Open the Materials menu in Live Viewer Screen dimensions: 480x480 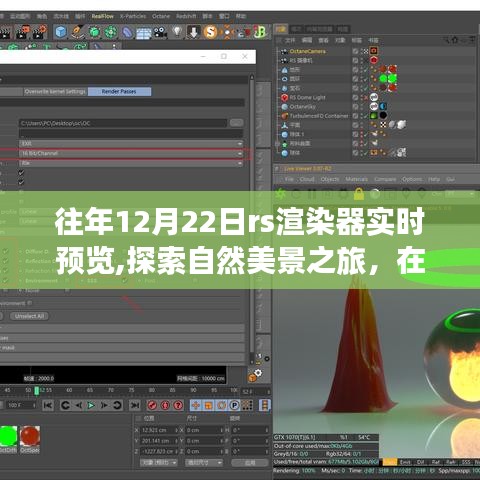point(357,179)
